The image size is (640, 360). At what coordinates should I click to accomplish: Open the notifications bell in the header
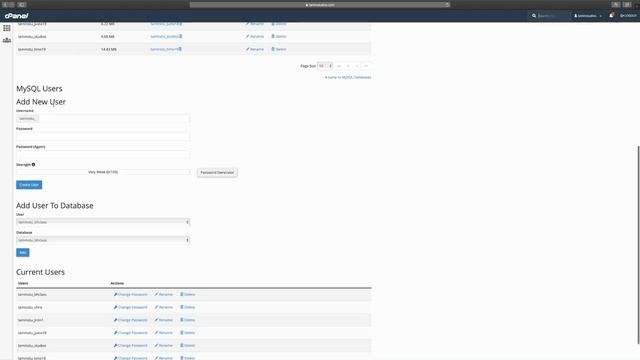click(611, 16)
